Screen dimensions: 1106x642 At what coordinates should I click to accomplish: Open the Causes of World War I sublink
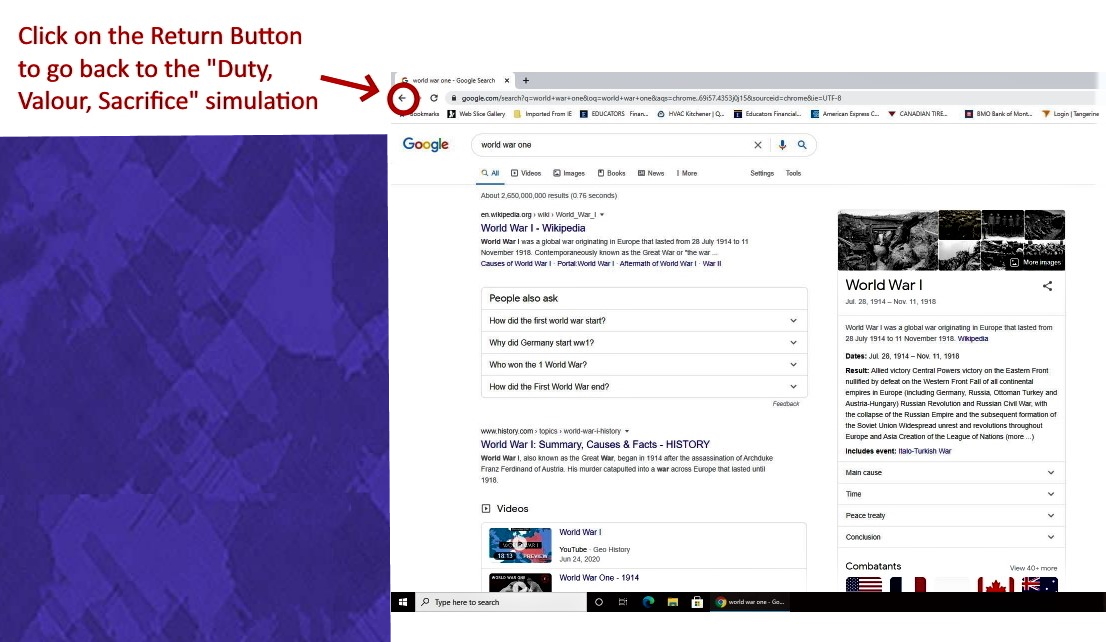pos(514,264)
